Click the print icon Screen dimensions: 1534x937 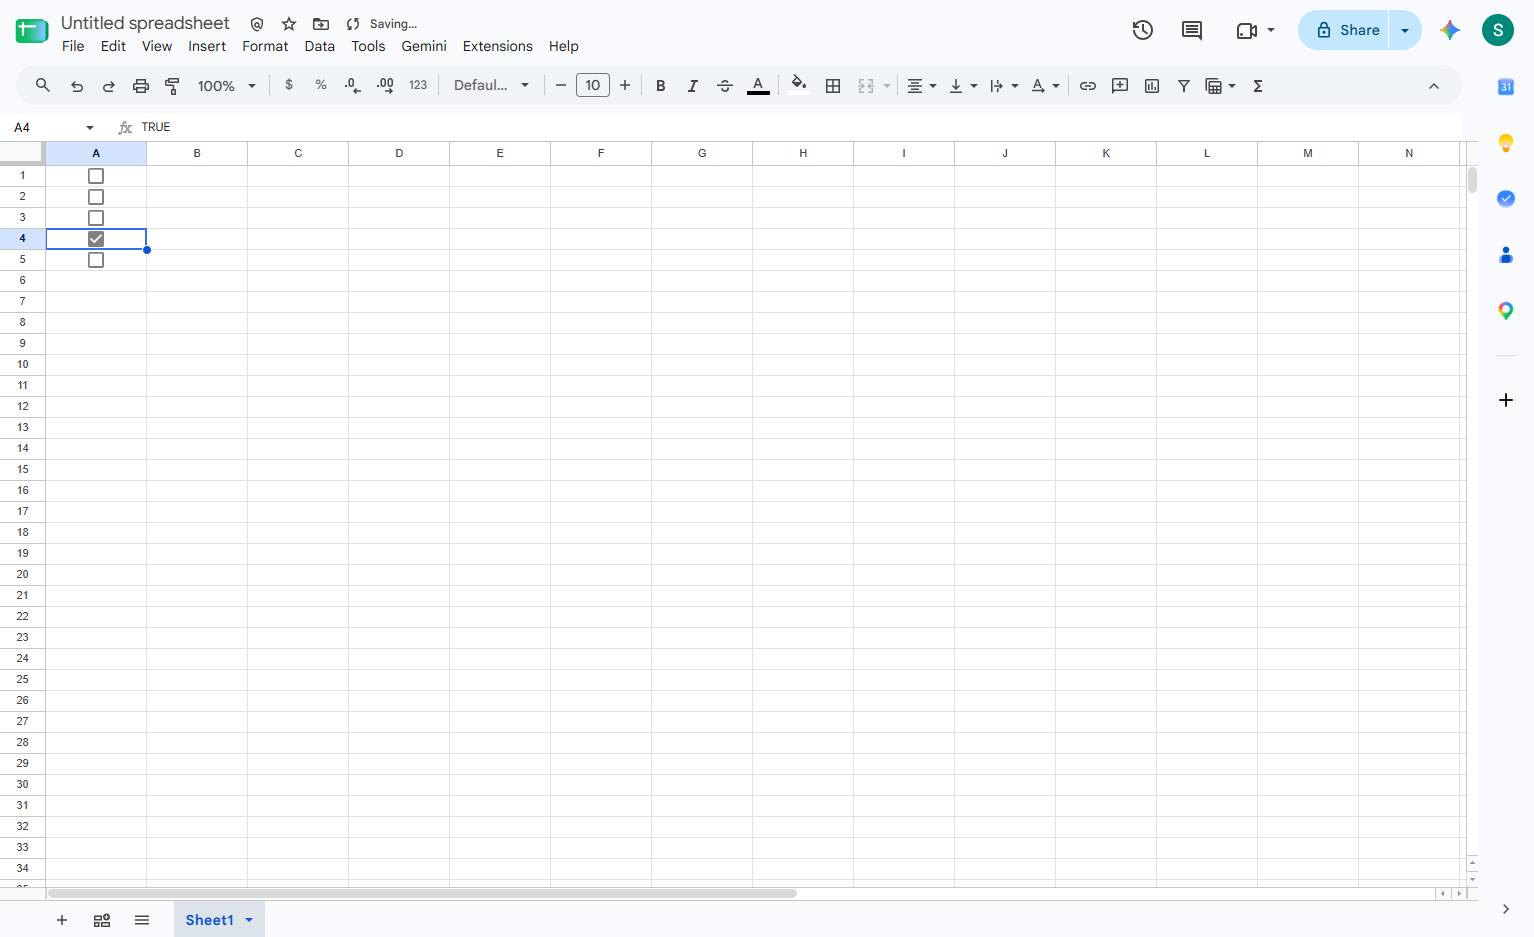click(141, 86)
